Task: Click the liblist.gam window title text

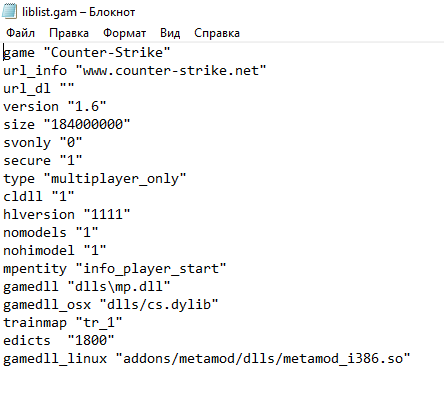Action: 78,12
